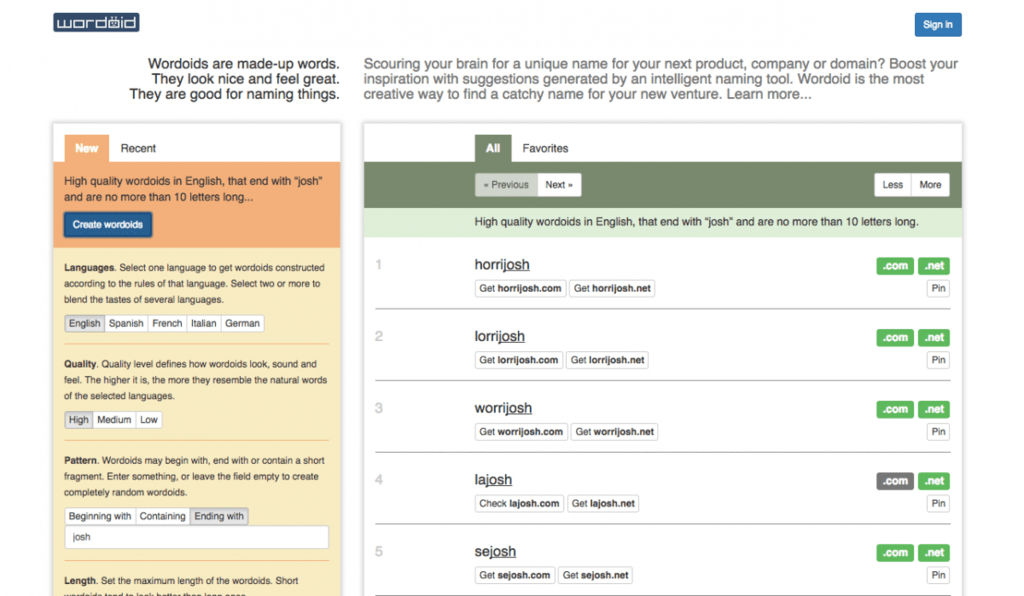Click Get lorrijosh.com button
This screenshot has width=1024, height=596.
point(519,360)
